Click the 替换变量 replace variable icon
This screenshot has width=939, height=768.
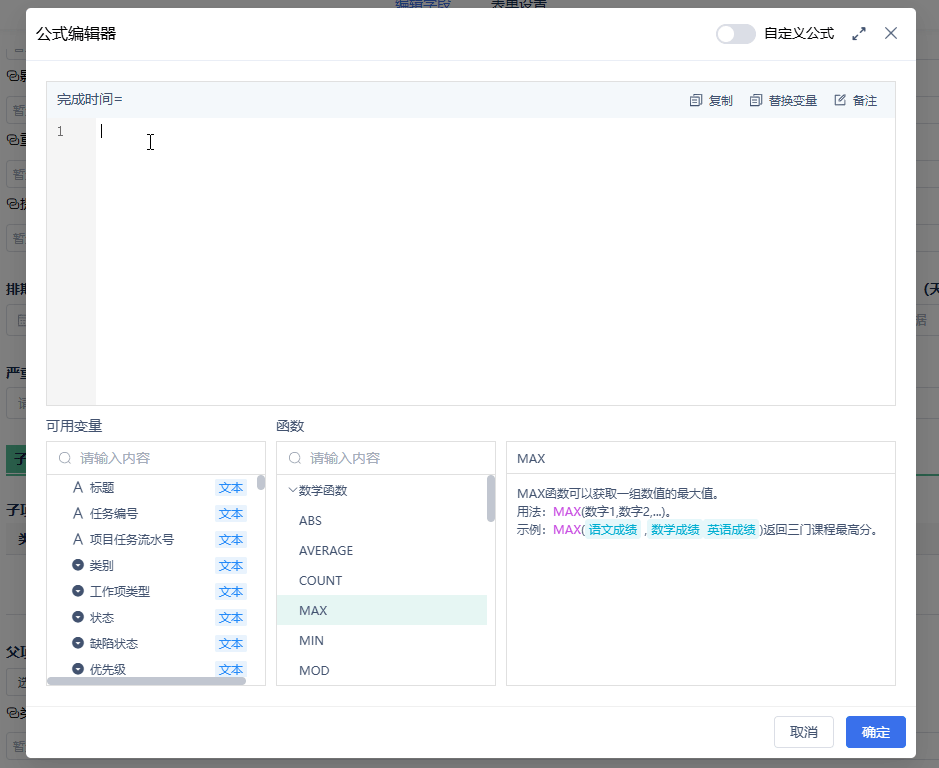pyautogui.click(x=756, y=101)
